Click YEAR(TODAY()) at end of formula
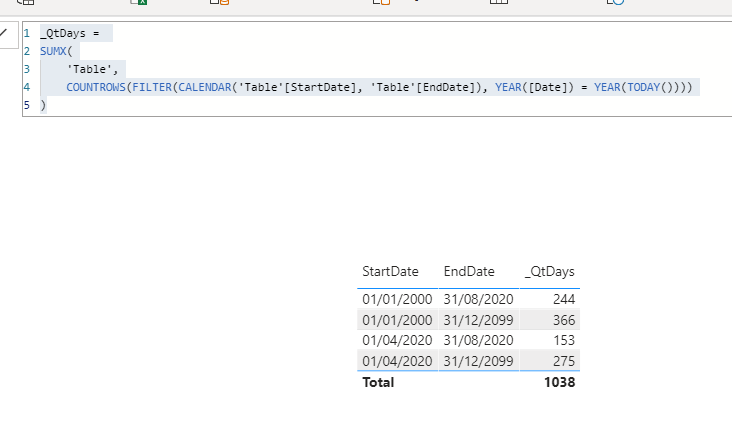 (x=640, y=87)
